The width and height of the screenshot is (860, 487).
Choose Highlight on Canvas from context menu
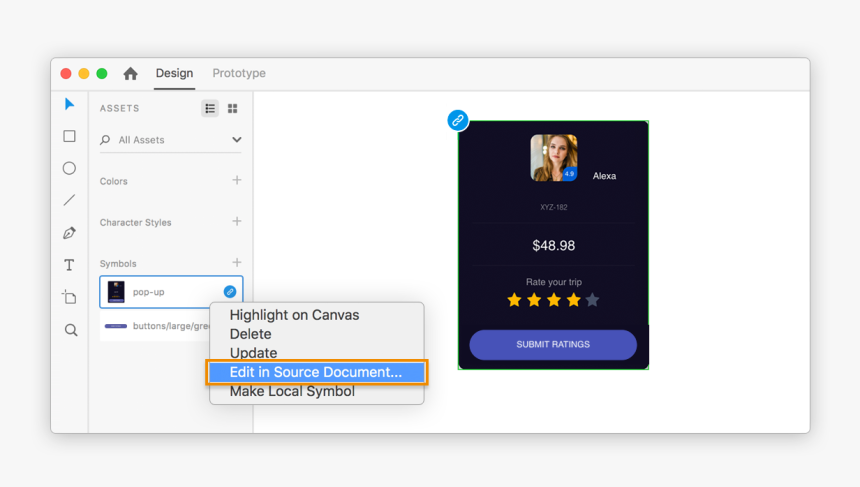pos(316,315)
